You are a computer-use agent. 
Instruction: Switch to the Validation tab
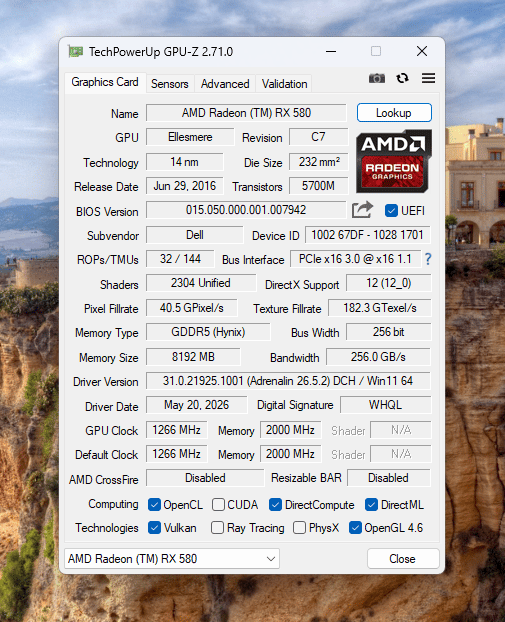[x=284, y=84]
